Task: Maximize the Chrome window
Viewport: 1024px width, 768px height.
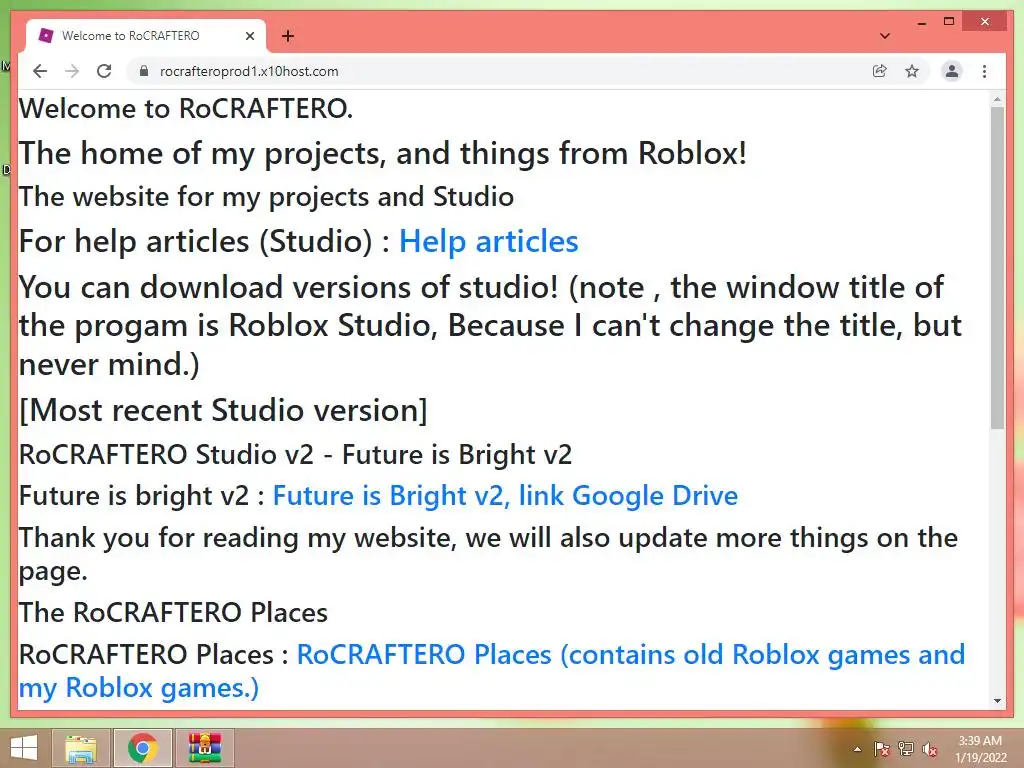Action: 949,22
